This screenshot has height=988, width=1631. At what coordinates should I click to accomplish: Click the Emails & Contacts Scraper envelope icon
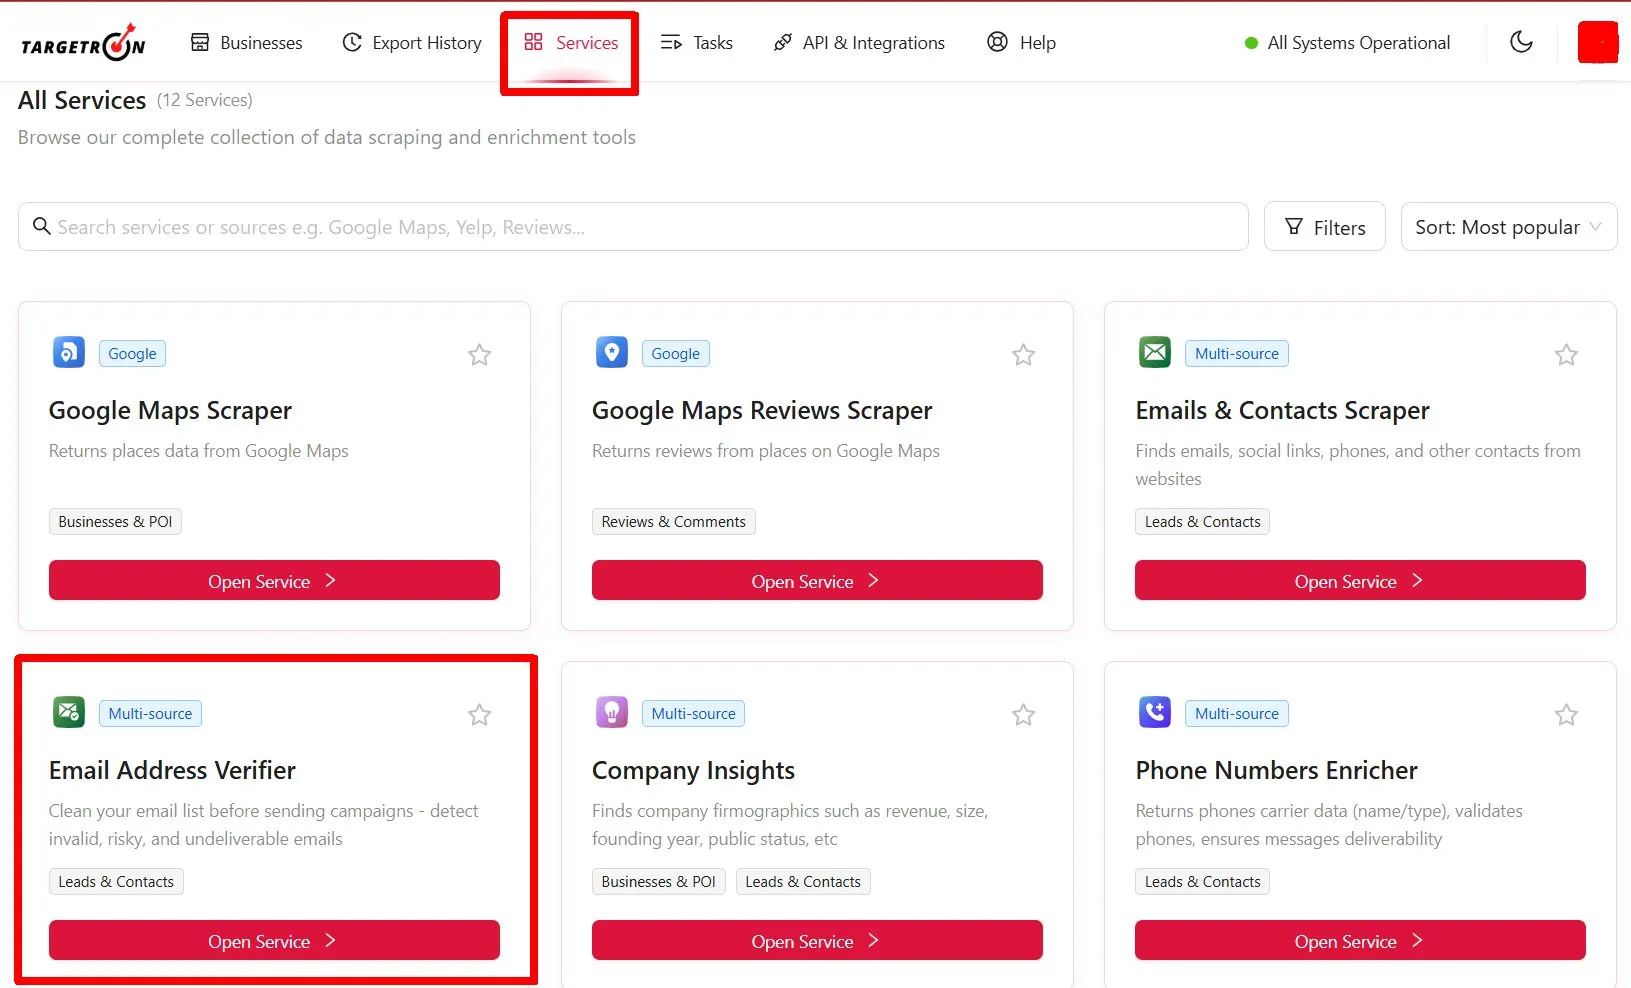1155,353
